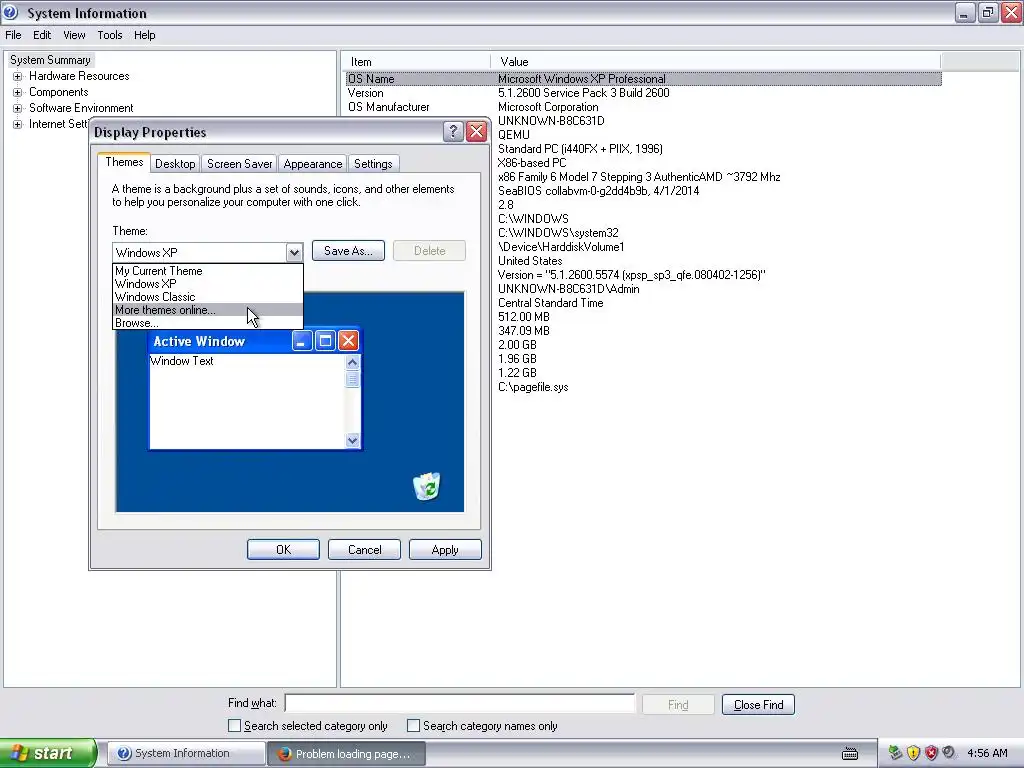Click the preview Active Window red close icon
The image size is (1024, 768).
(x=349, y=341)
